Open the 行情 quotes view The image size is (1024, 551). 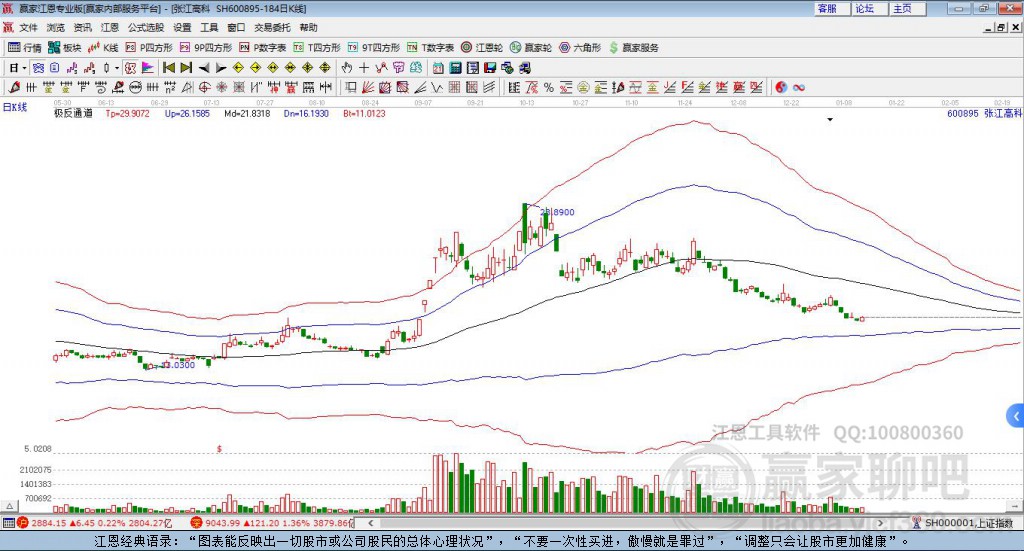coord(25,48)
